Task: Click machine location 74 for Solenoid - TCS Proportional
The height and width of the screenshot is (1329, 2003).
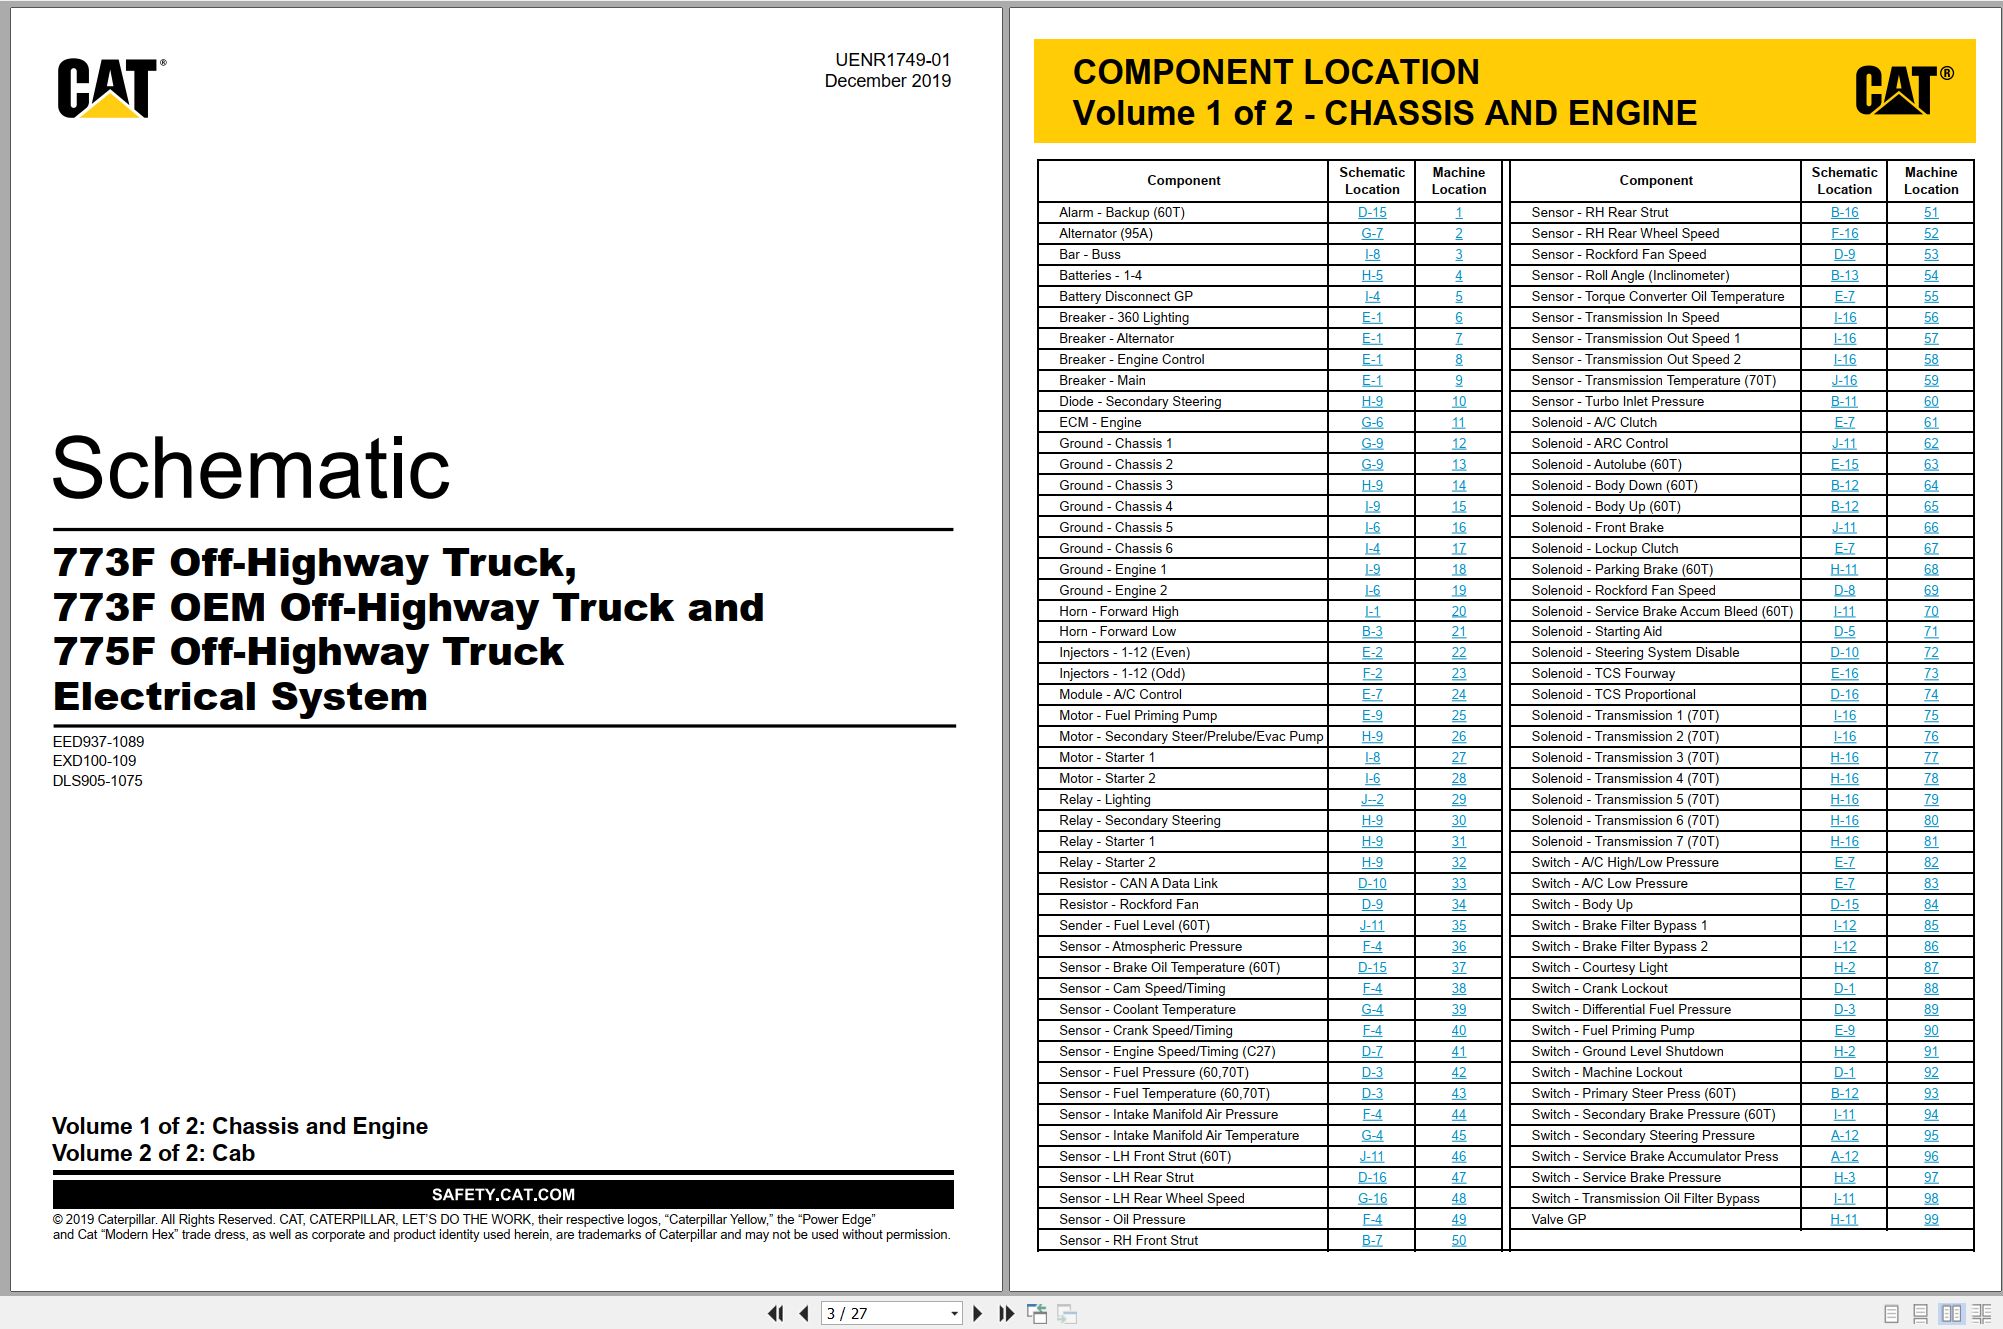Action: click(x=1931, y=695)
